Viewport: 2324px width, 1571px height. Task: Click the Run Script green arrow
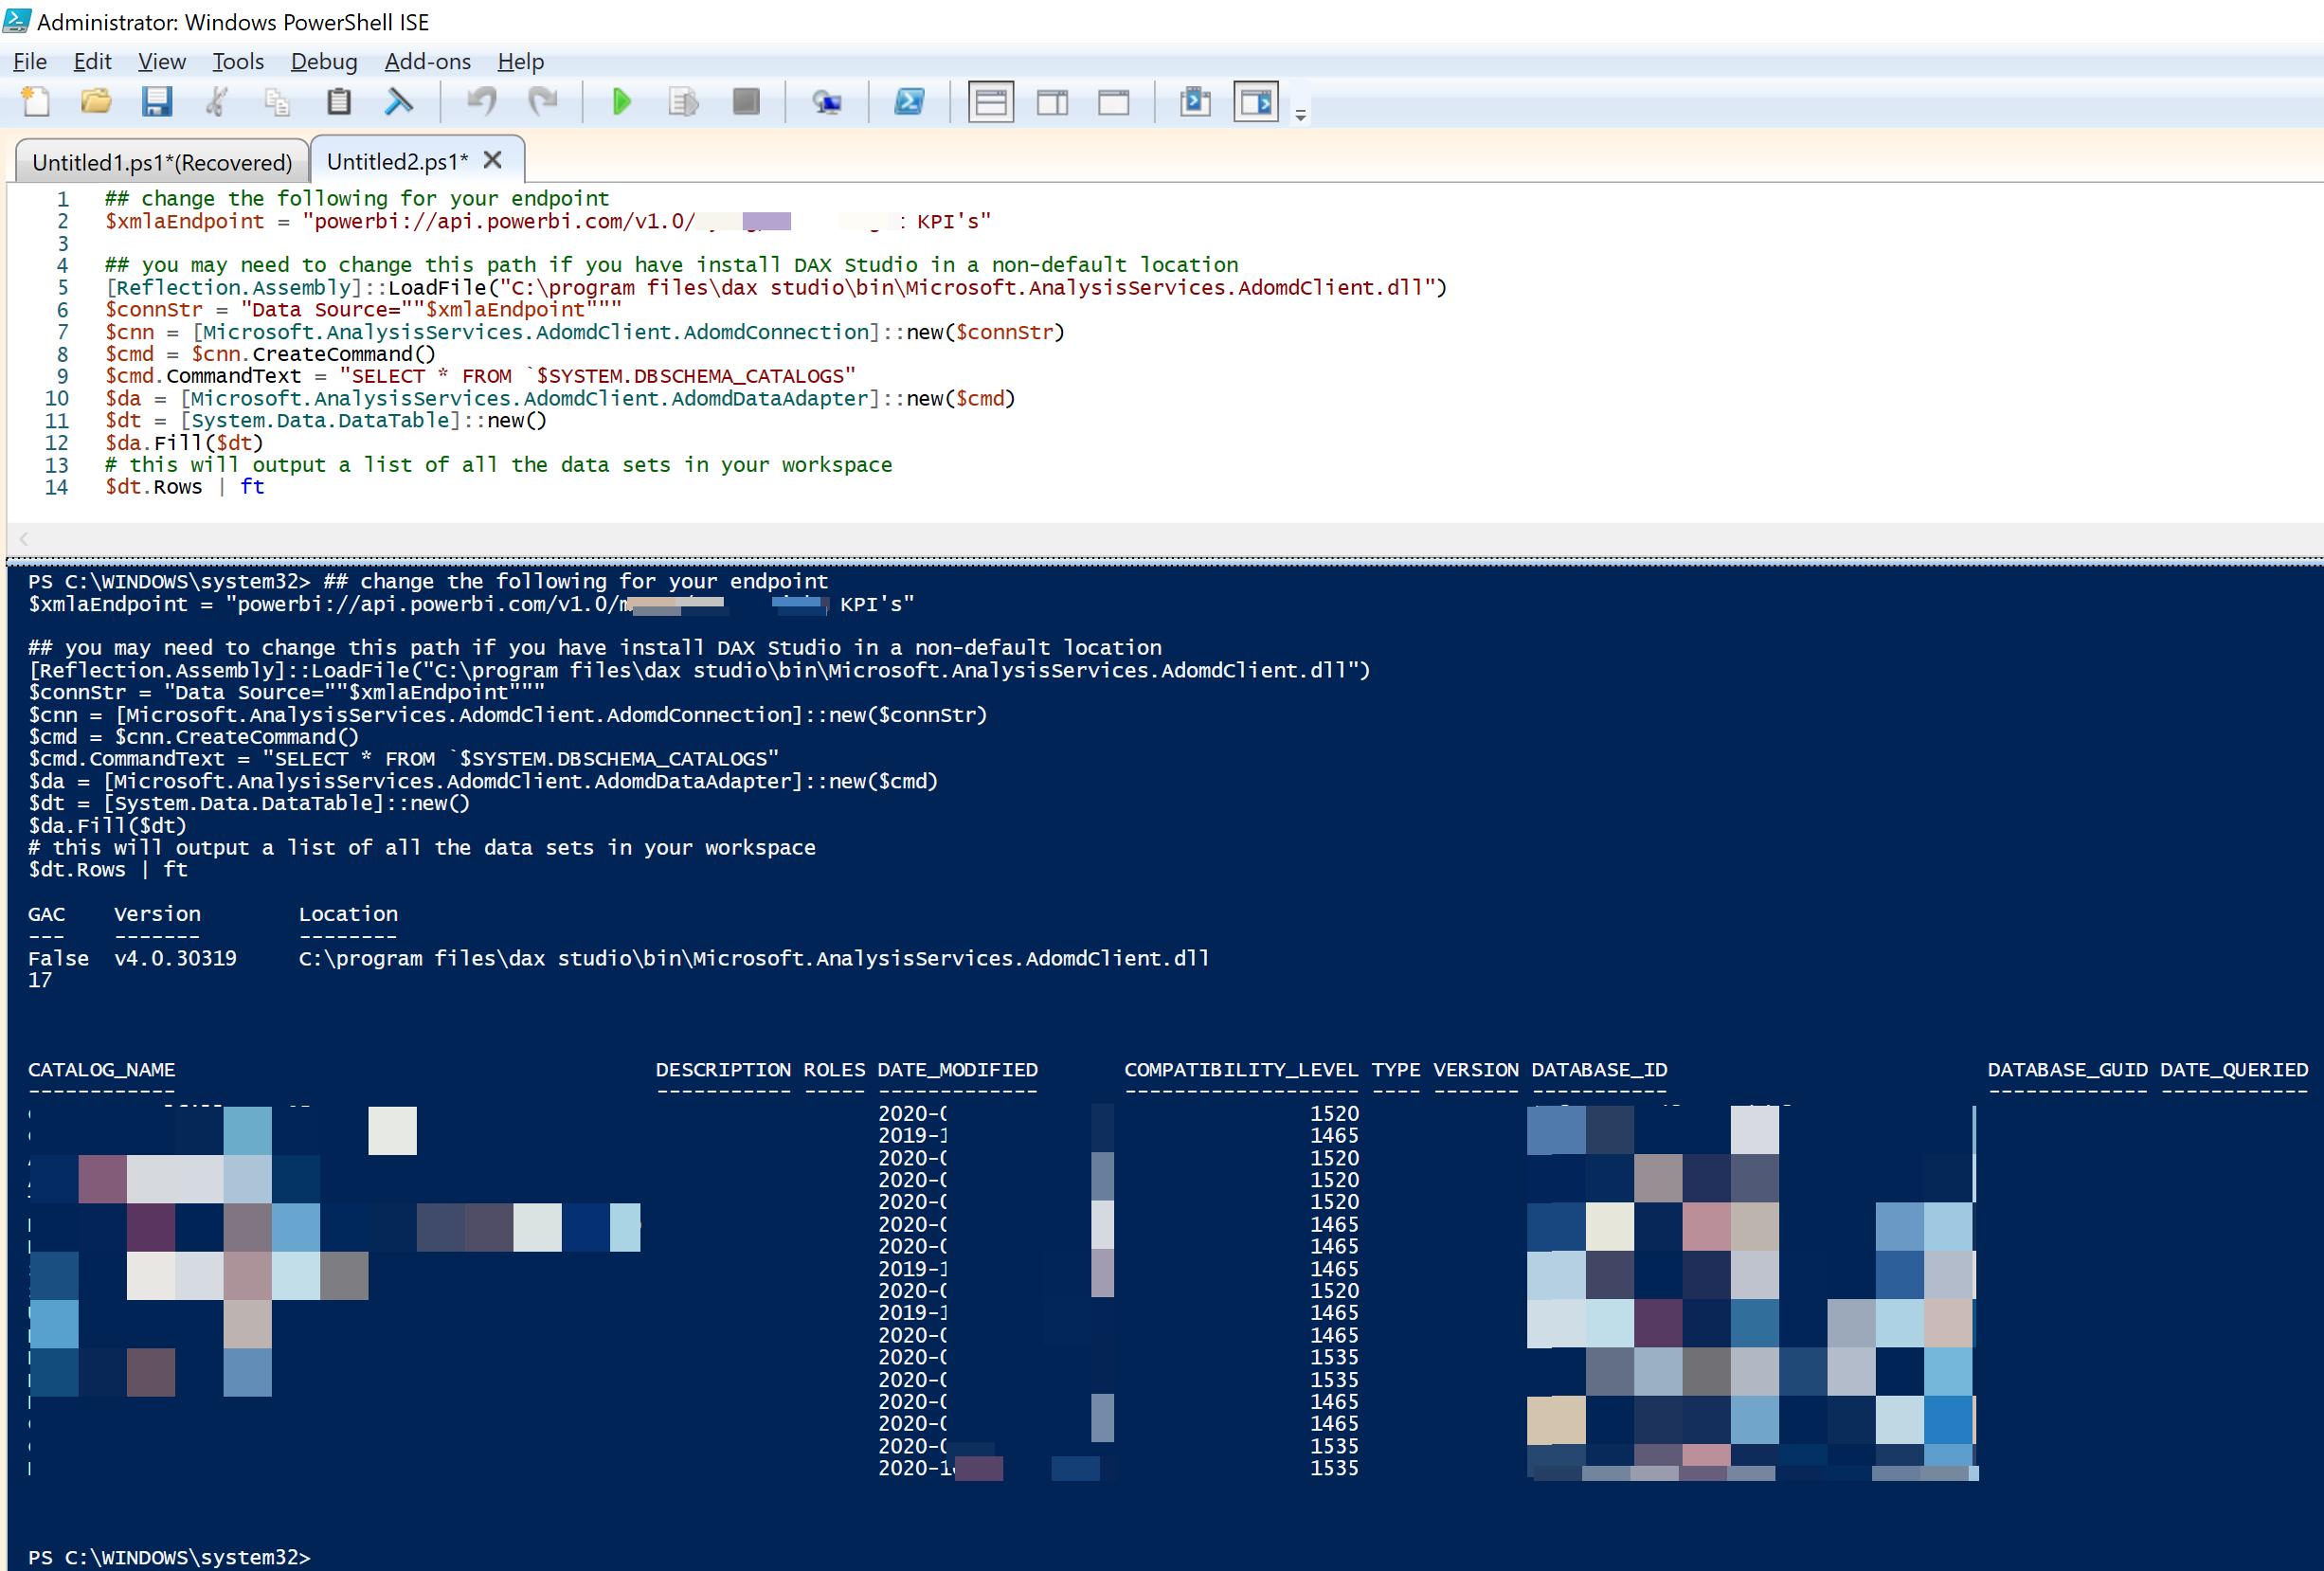[x=621, y=102]
